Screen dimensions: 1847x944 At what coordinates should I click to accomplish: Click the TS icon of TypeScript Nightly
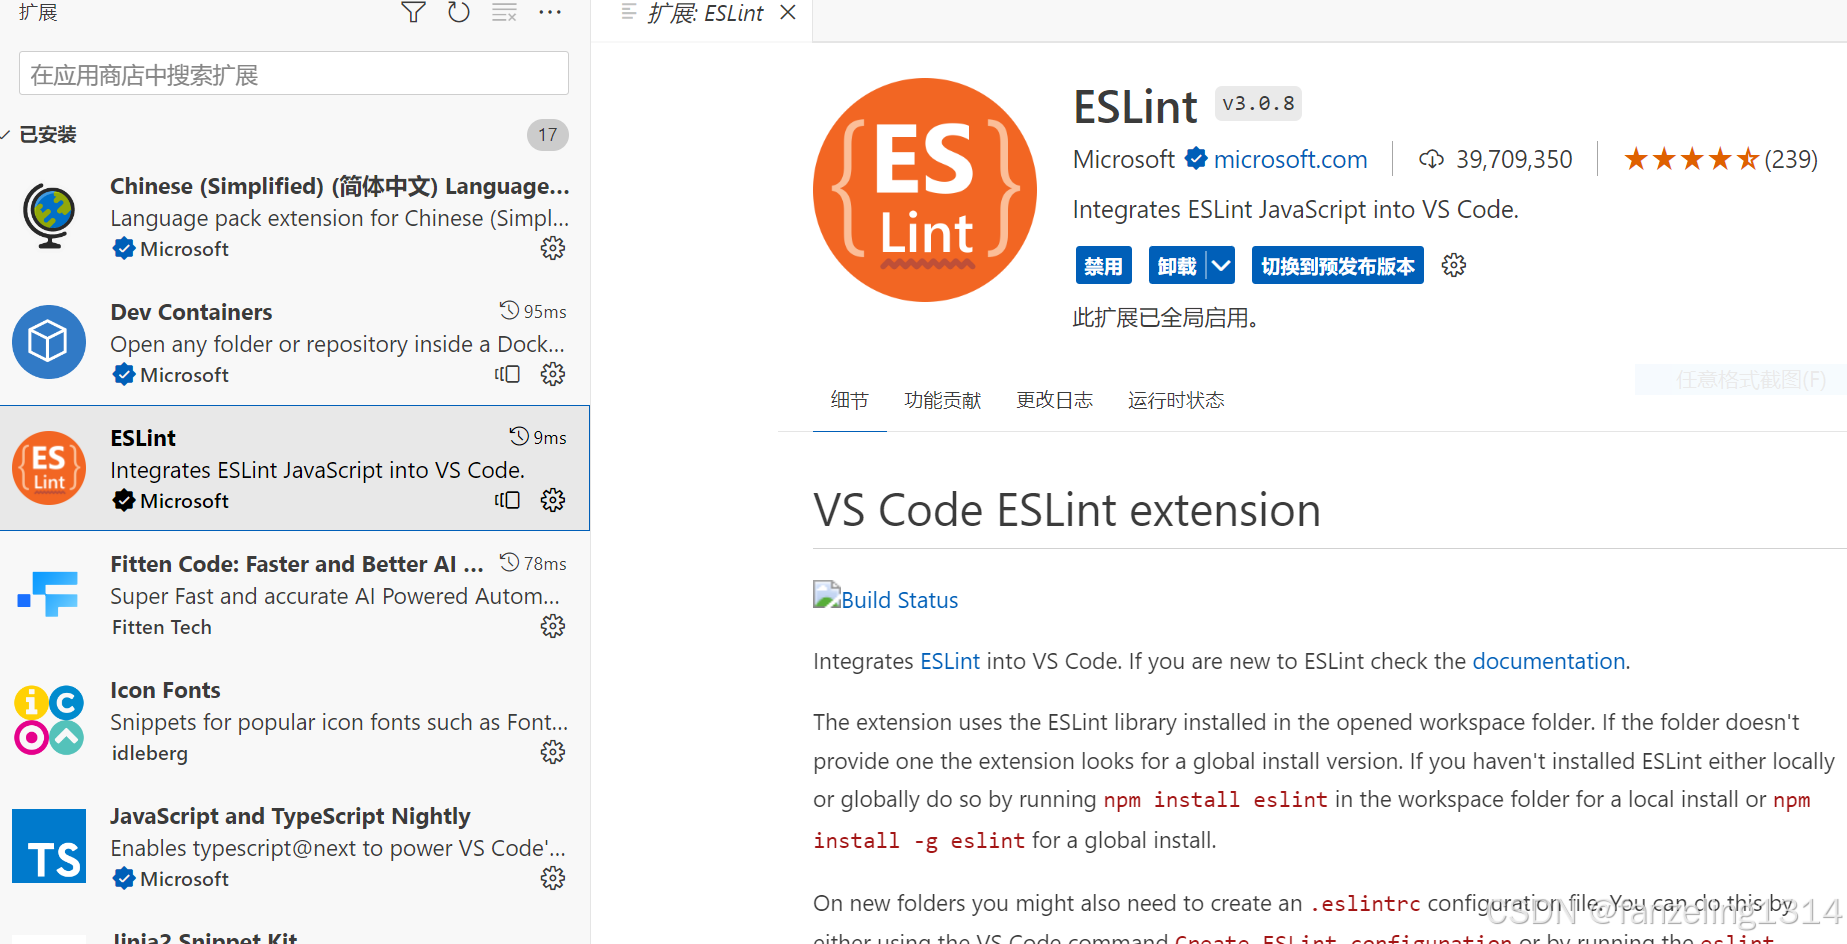click(x=49, y=846)
